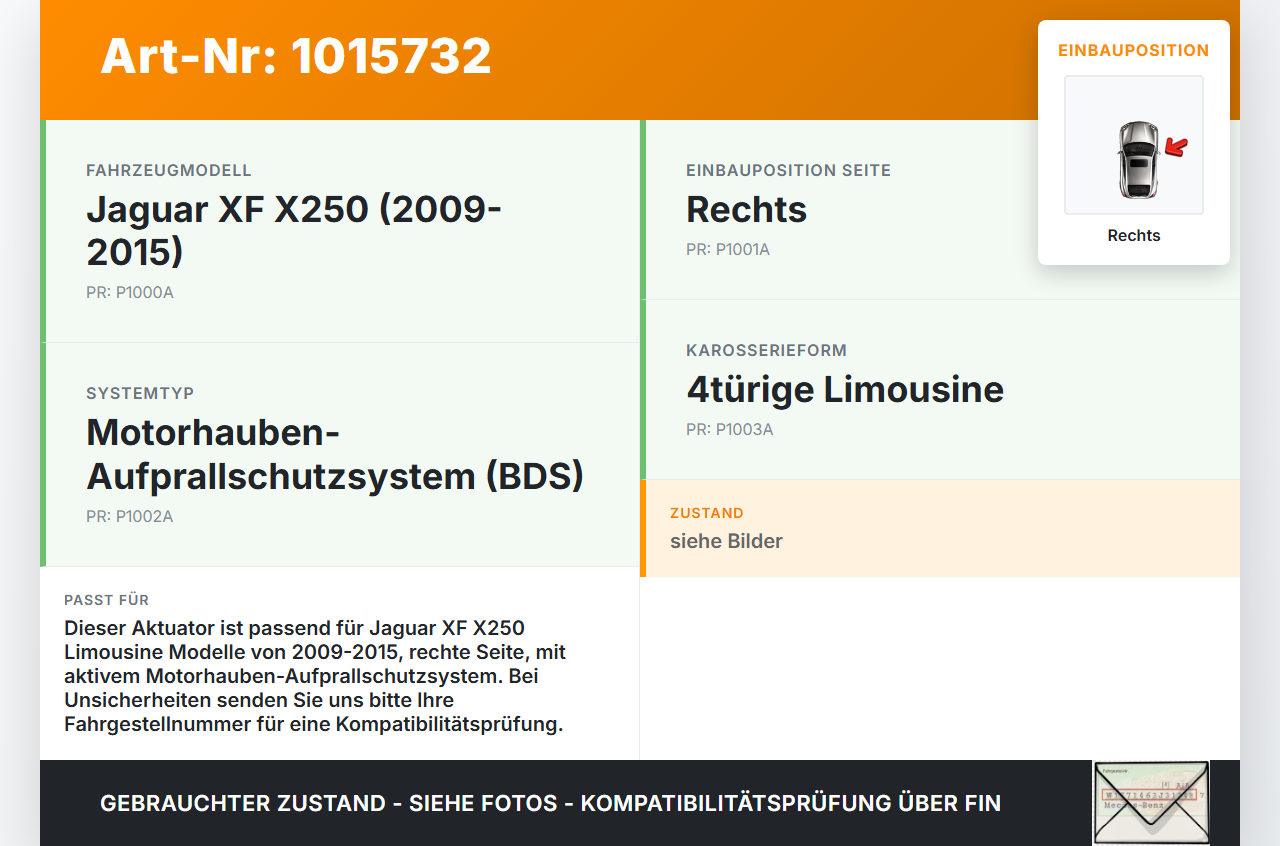
Task: Click the orange accent bar beside ZUSTAND
Action: (643, 528)
